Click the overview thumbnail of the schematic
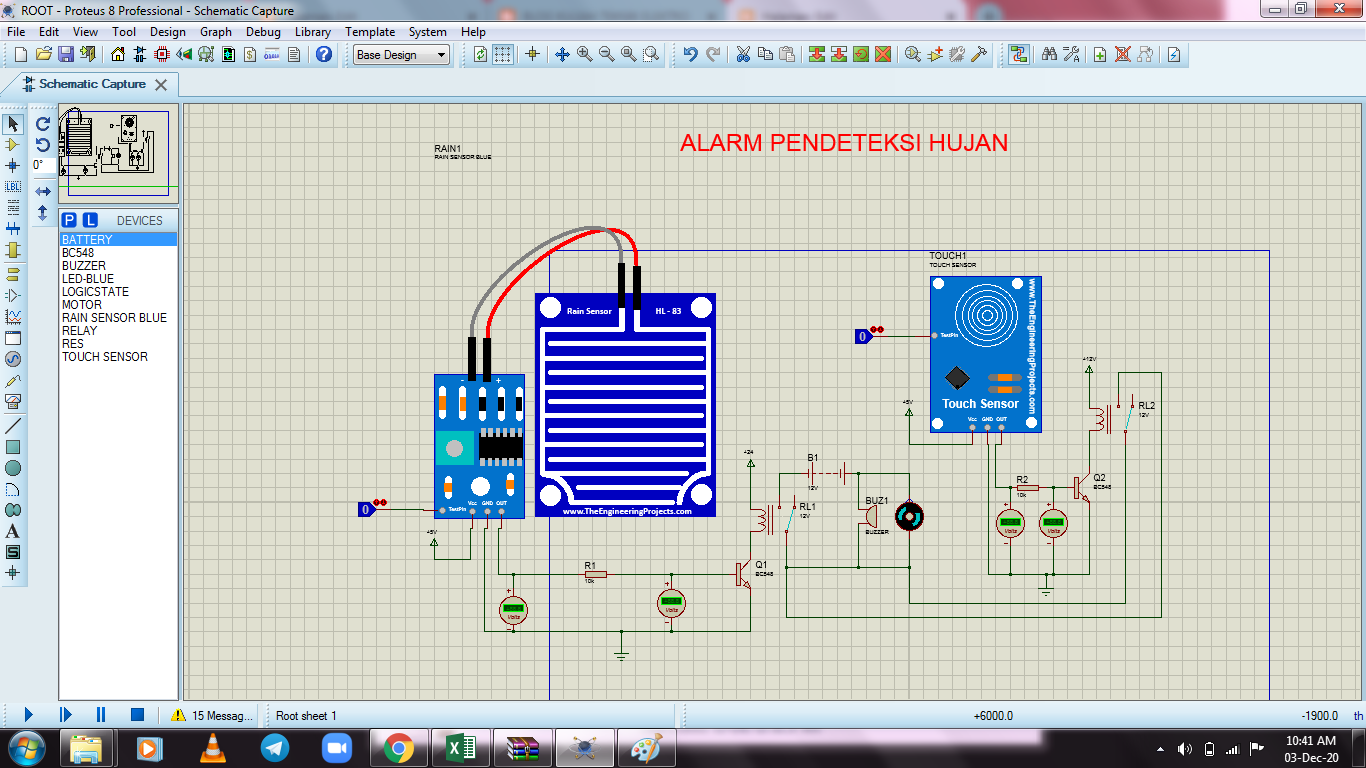Screen dimensions: 1366x768 [x=118, y=153]
